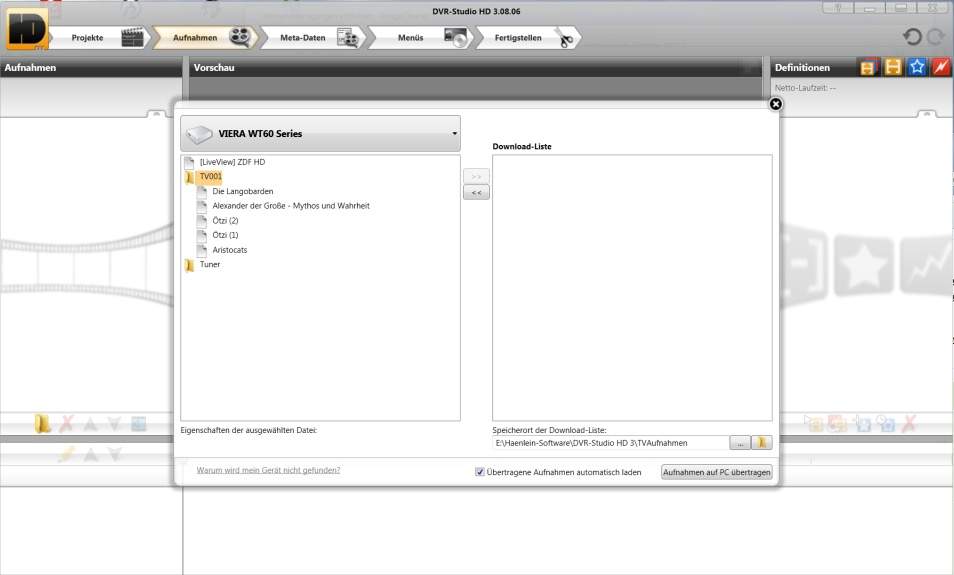
Task: Select the recording Ötzi (1)
Action: tap(225, 235)
